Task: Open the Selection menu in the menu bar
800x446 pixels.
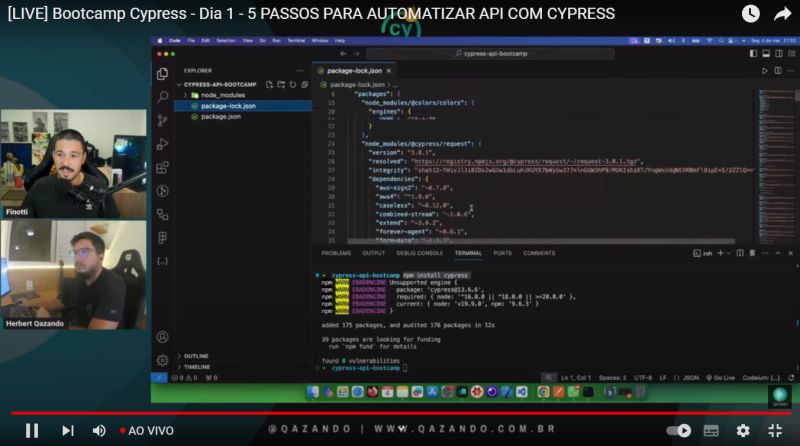Action: pyautogui.click(x=226, y=41)
